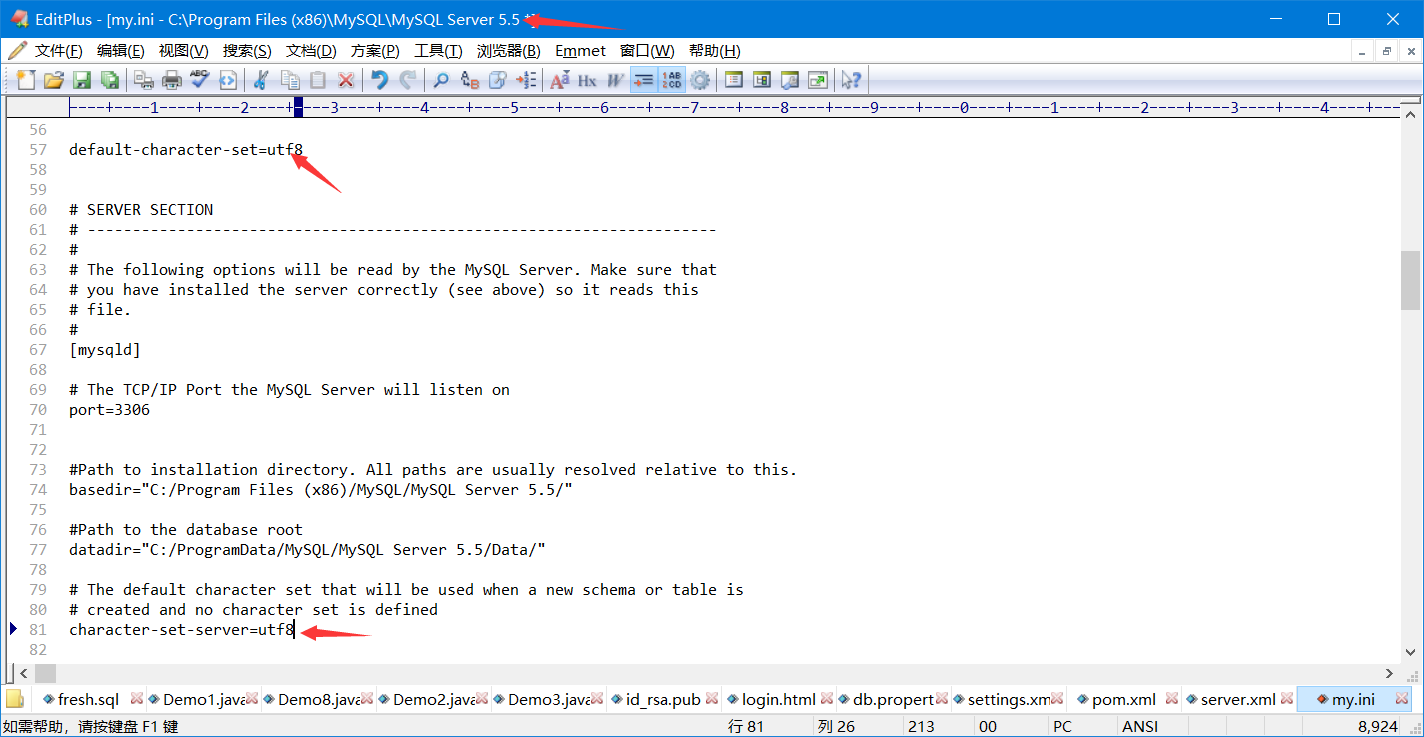Open Print Preview from the toolbar
This screenshot has width=1424, height=737.
tap(144, 80)
